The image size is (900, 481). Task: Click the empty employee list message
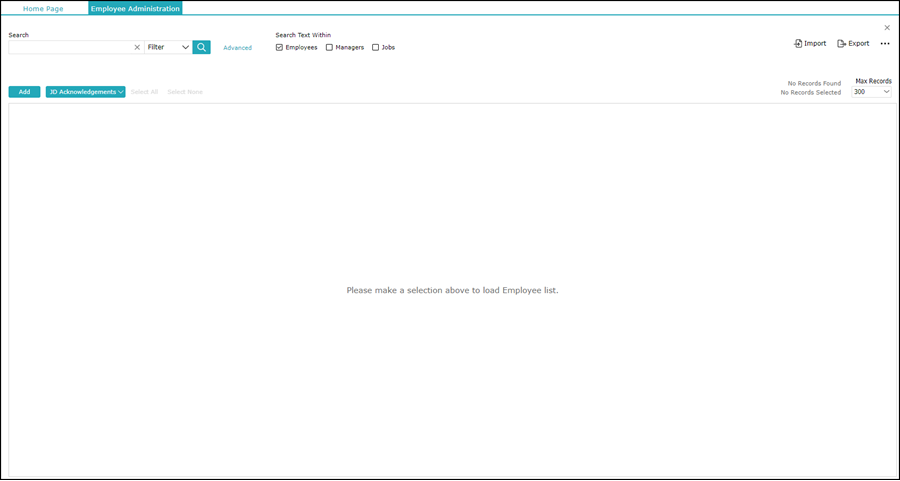pyautogui.click(x=452, y=290)
